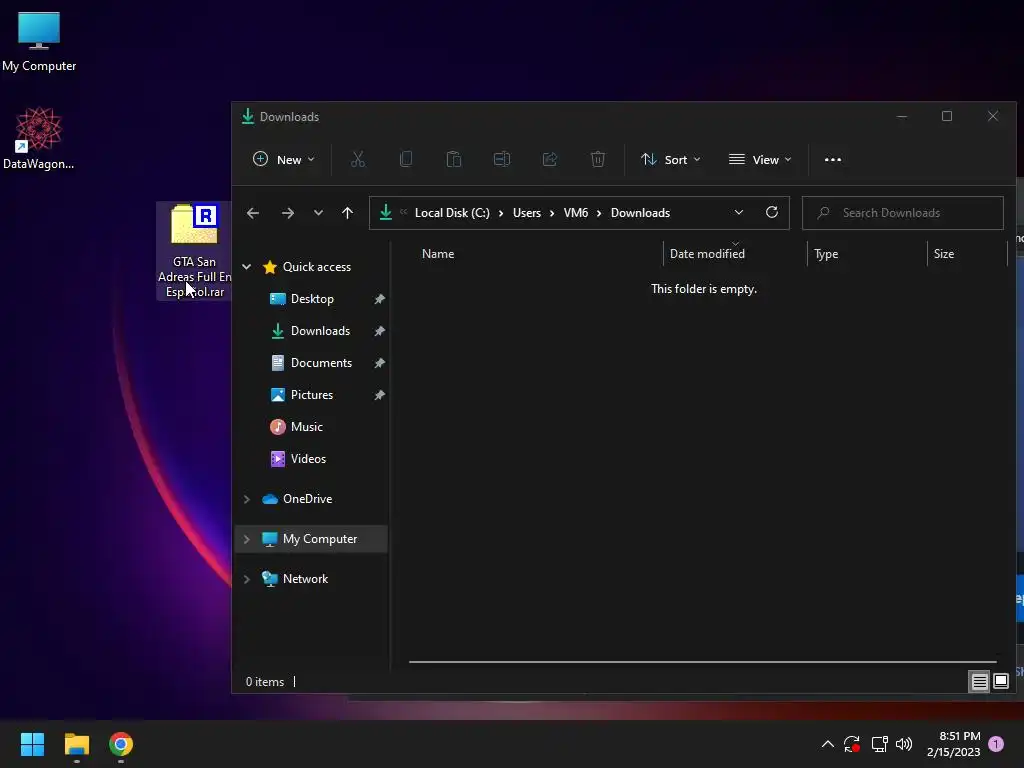1024x768 pixels.
Task: Select Network in navigation pane
Action: 305,579
